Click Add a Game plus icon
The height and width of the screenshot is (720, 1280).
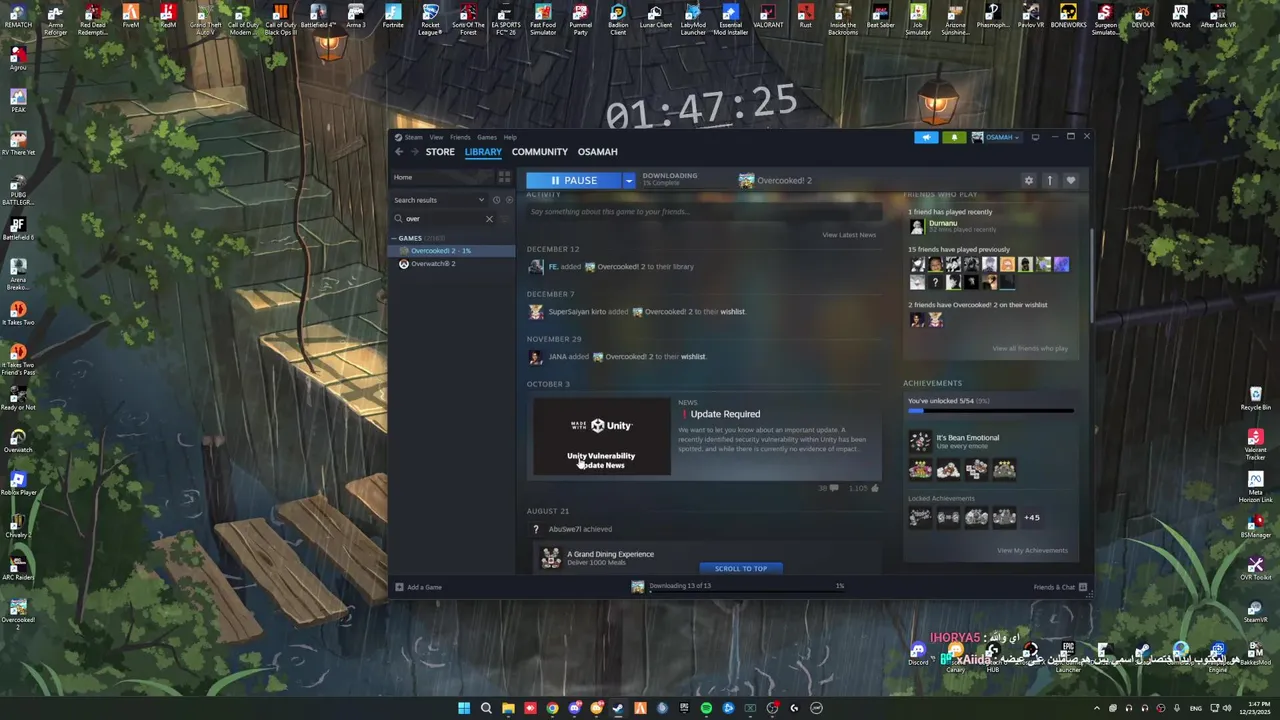(399, 587)
